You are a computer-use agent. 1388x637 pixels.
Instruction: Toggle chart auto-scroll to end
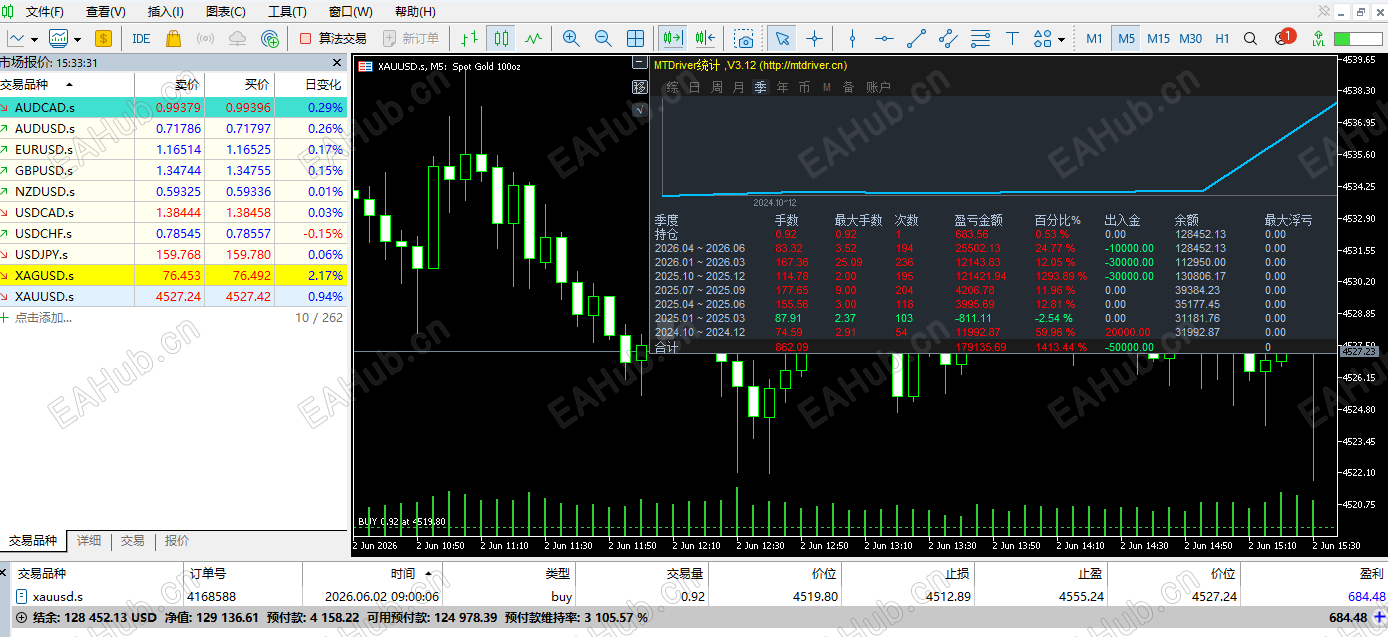[x=673, y=38]
